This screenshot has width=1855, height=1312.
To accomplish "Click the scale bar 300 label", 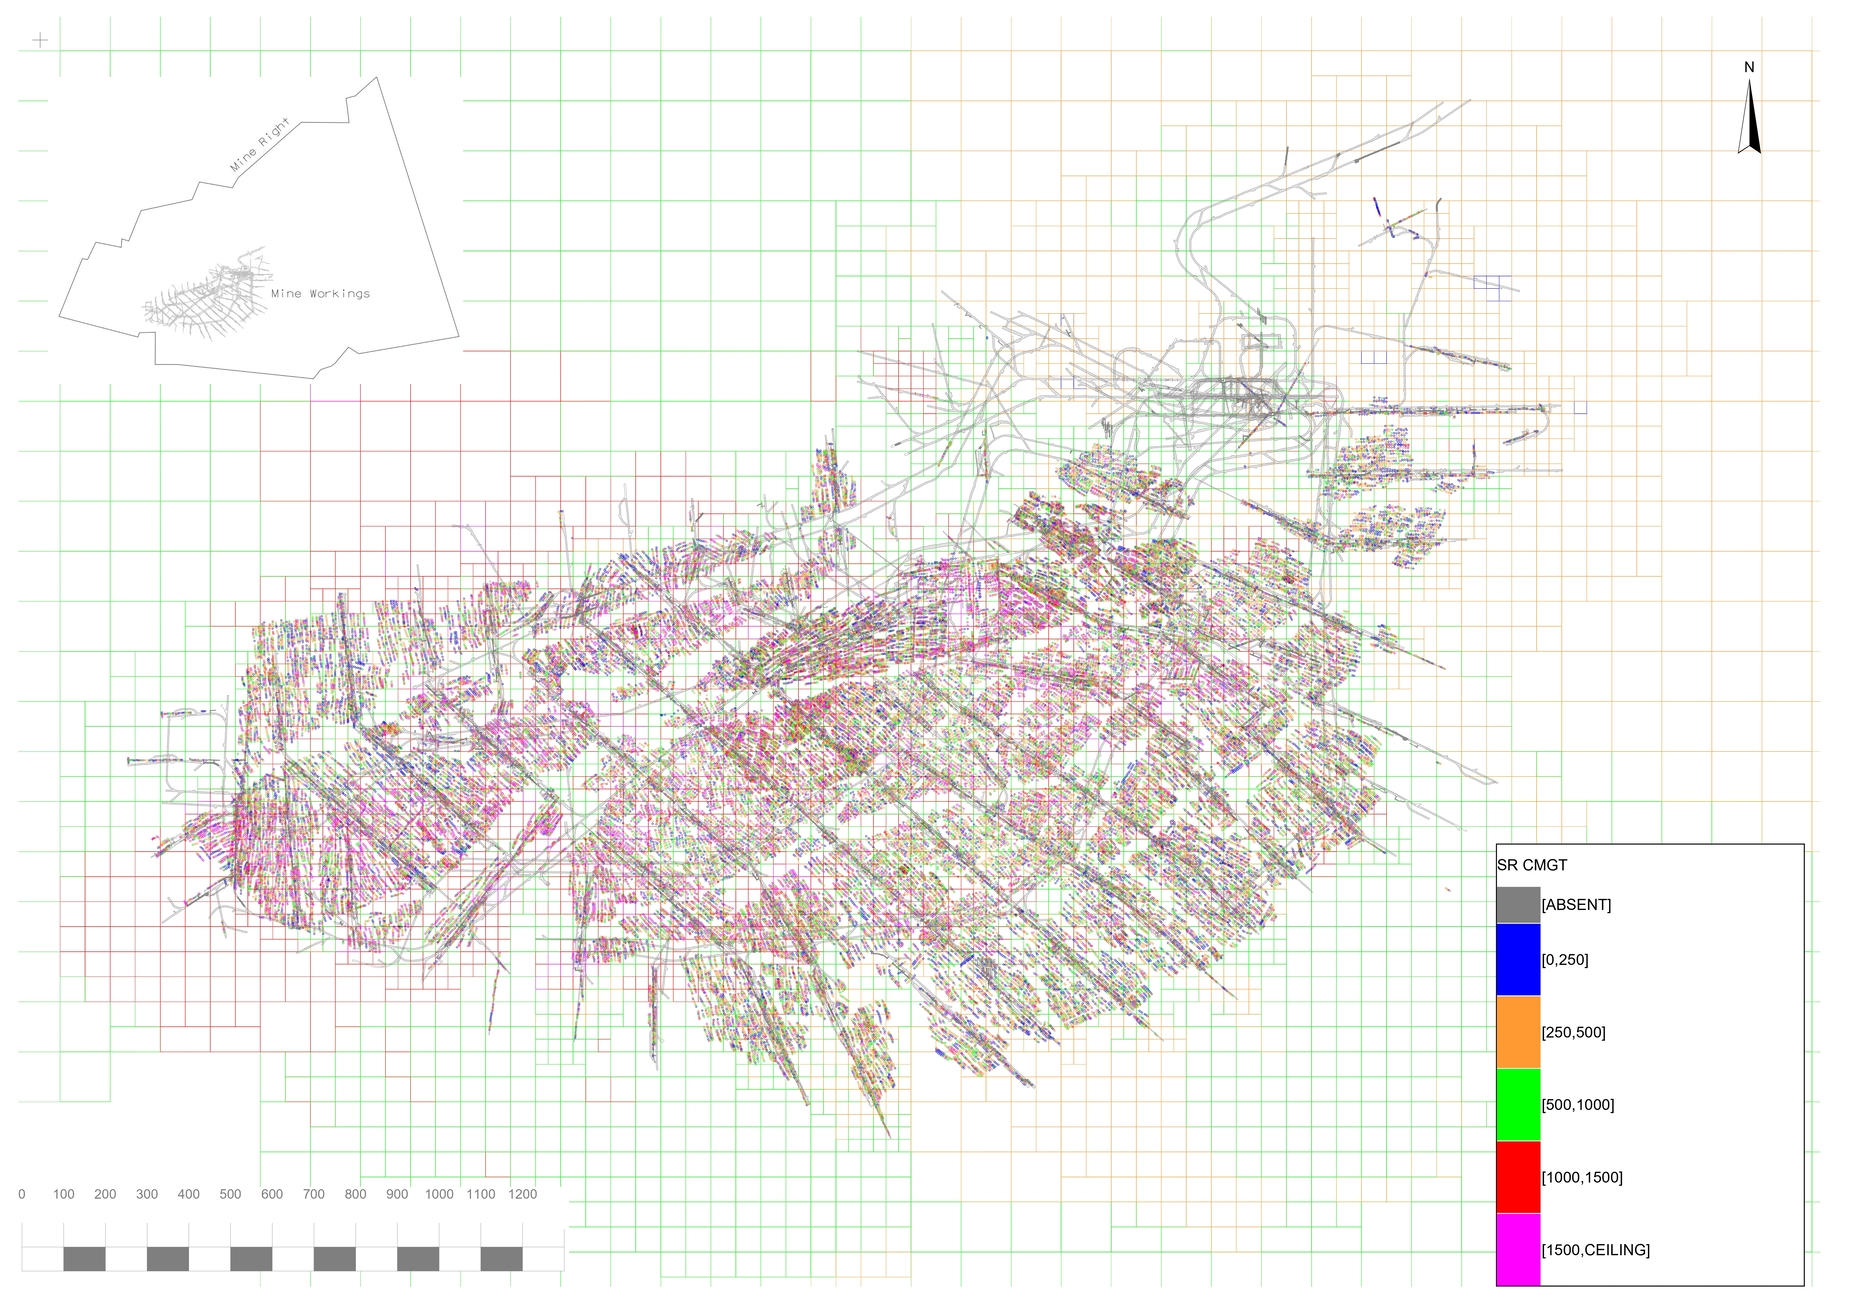I will point(147,1194).
